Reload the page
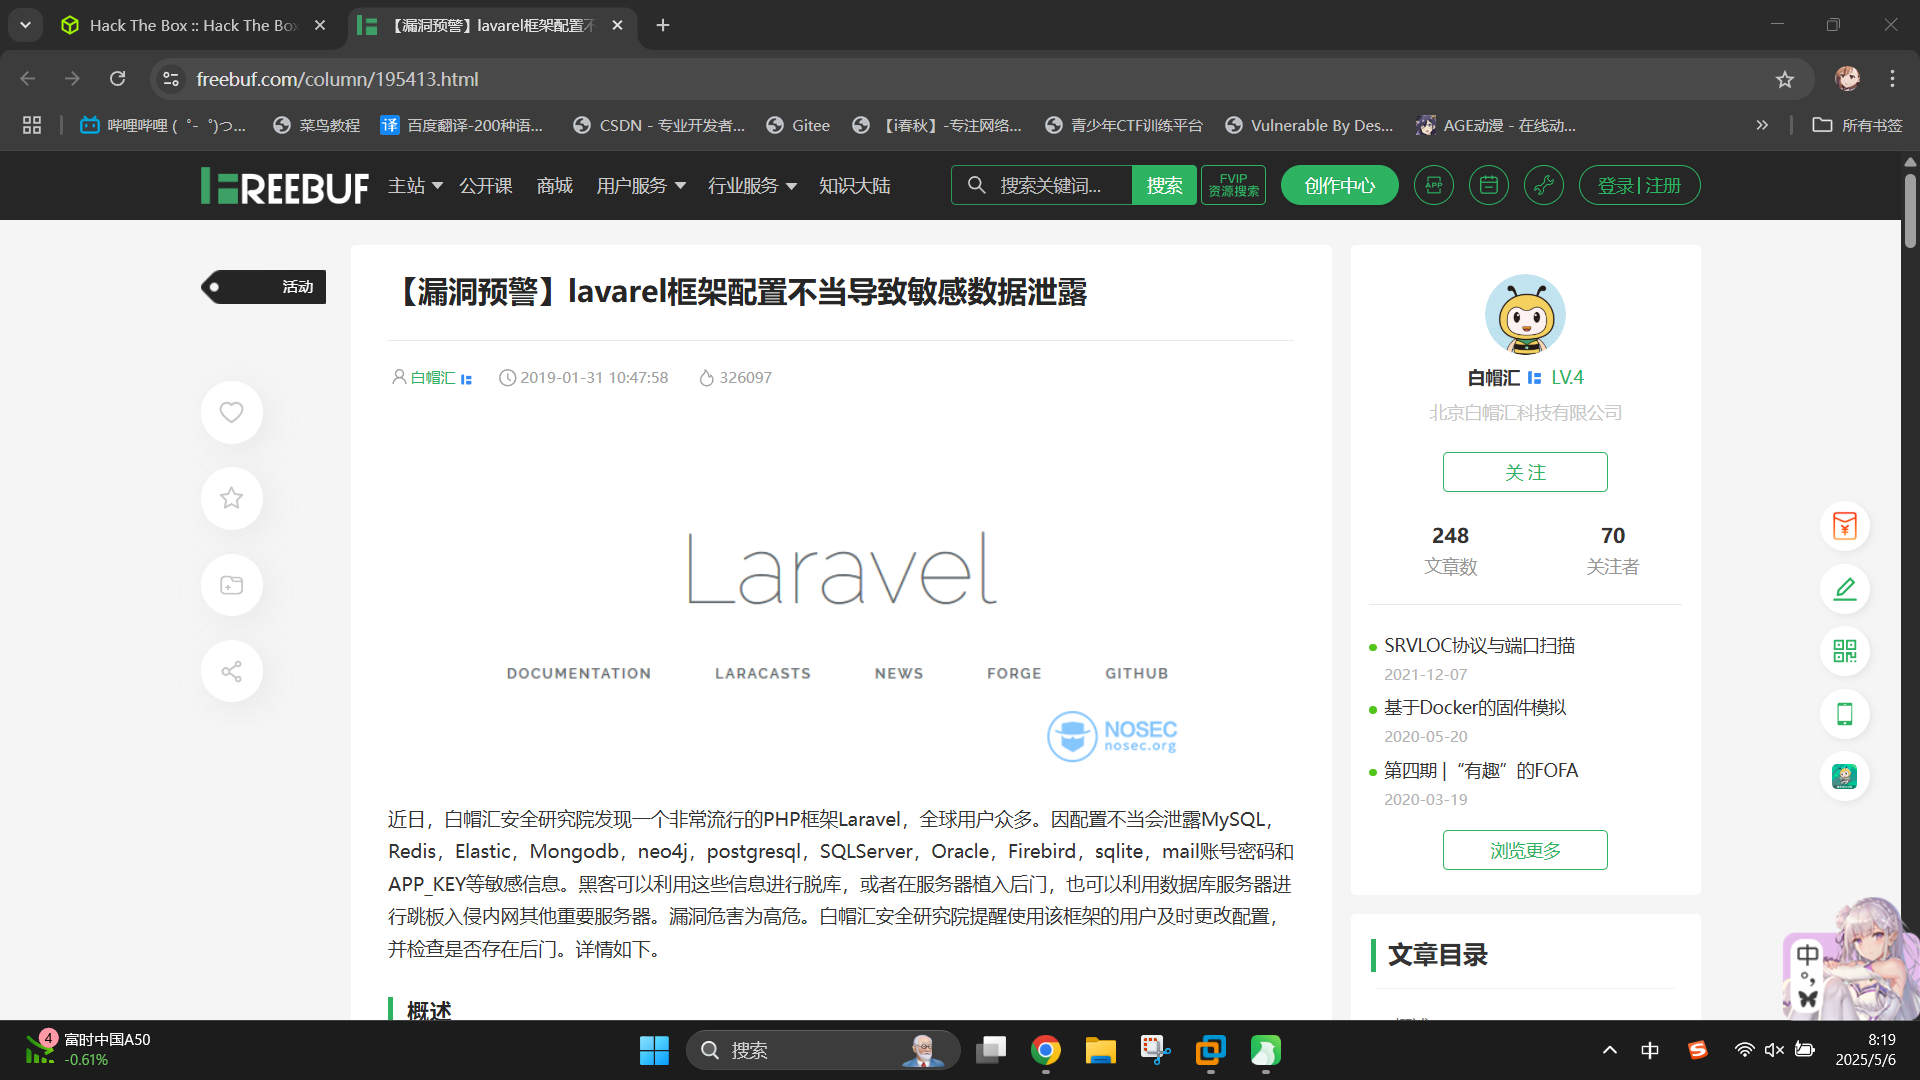 117,79
